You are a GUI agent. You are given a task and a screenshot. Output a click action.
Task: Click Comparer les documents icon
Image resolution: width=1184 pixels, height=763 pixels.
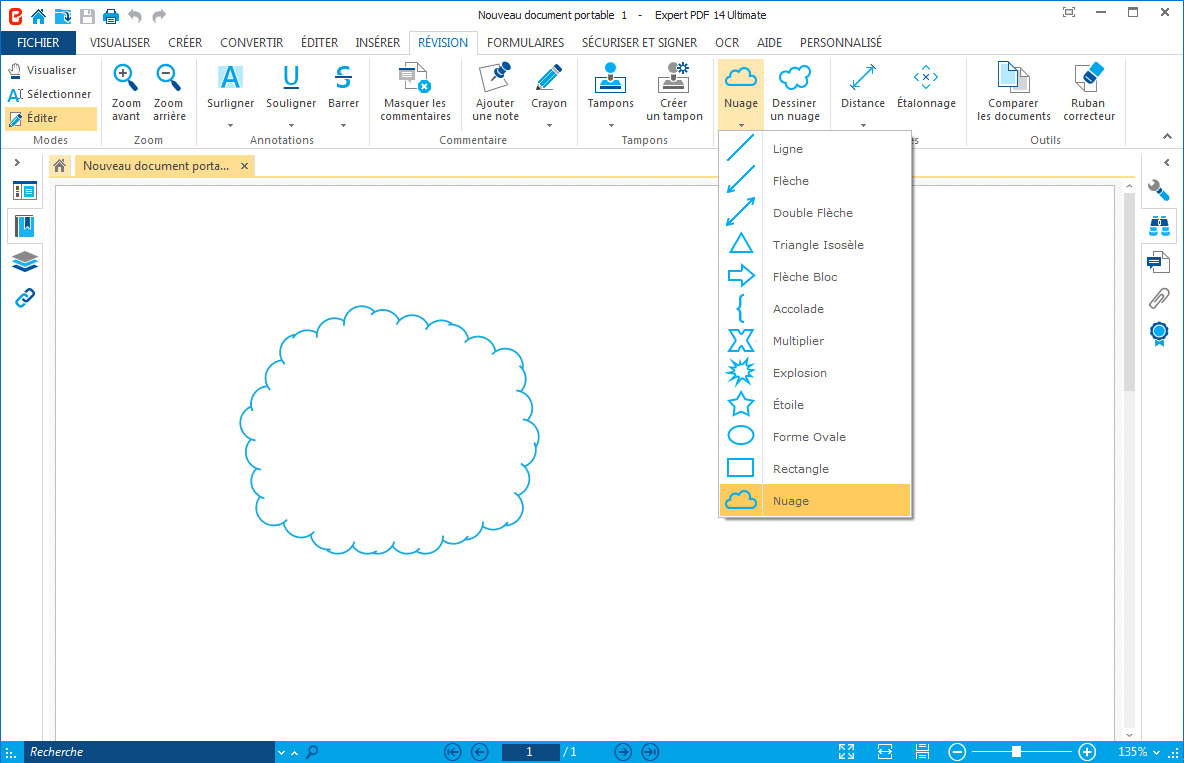coord(1013,79)
